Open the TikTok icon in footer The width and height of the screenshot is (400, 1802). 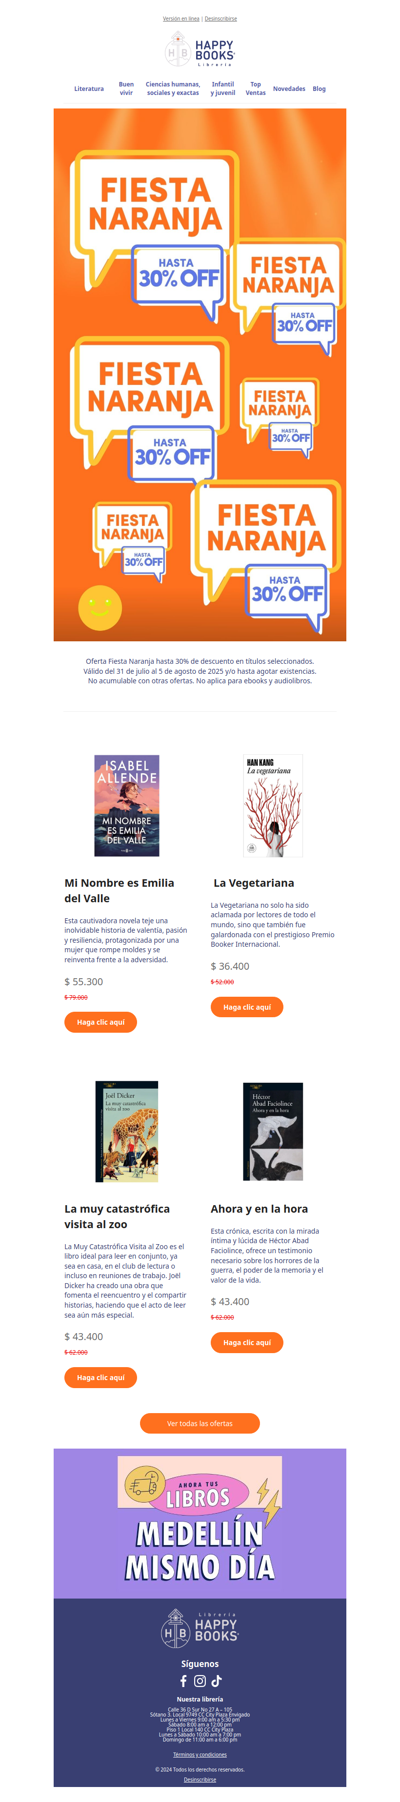[217, 1681]
